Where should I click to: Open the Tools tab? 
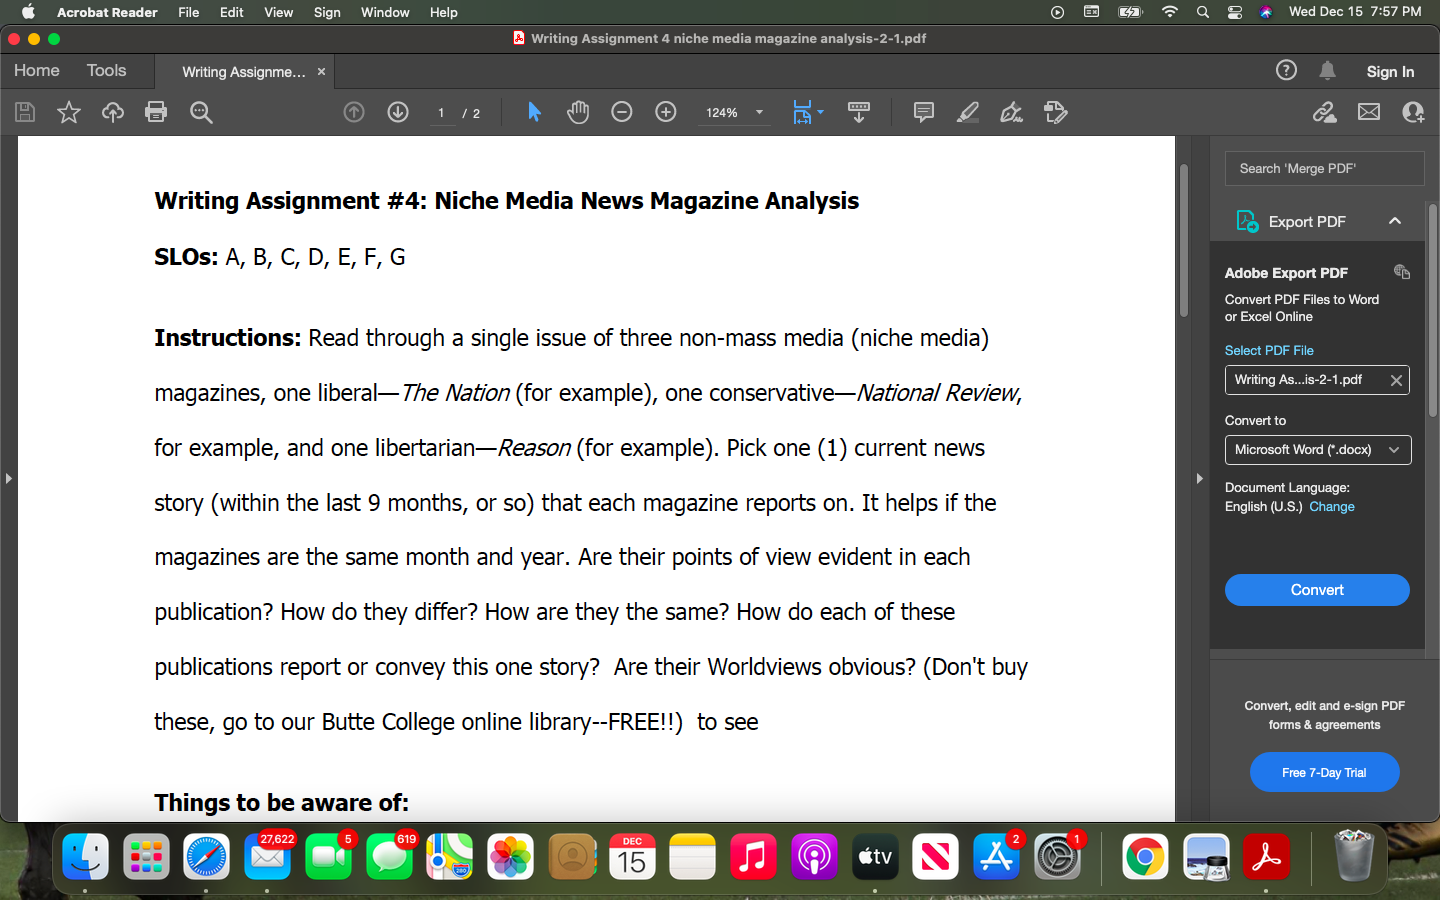pyautogui.click(x=106, y=71)
